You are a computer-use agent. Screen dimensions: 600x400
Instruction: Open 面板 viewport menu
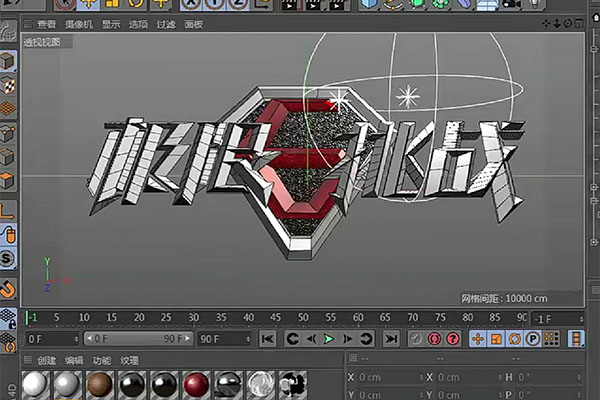[x=193, y=24]
